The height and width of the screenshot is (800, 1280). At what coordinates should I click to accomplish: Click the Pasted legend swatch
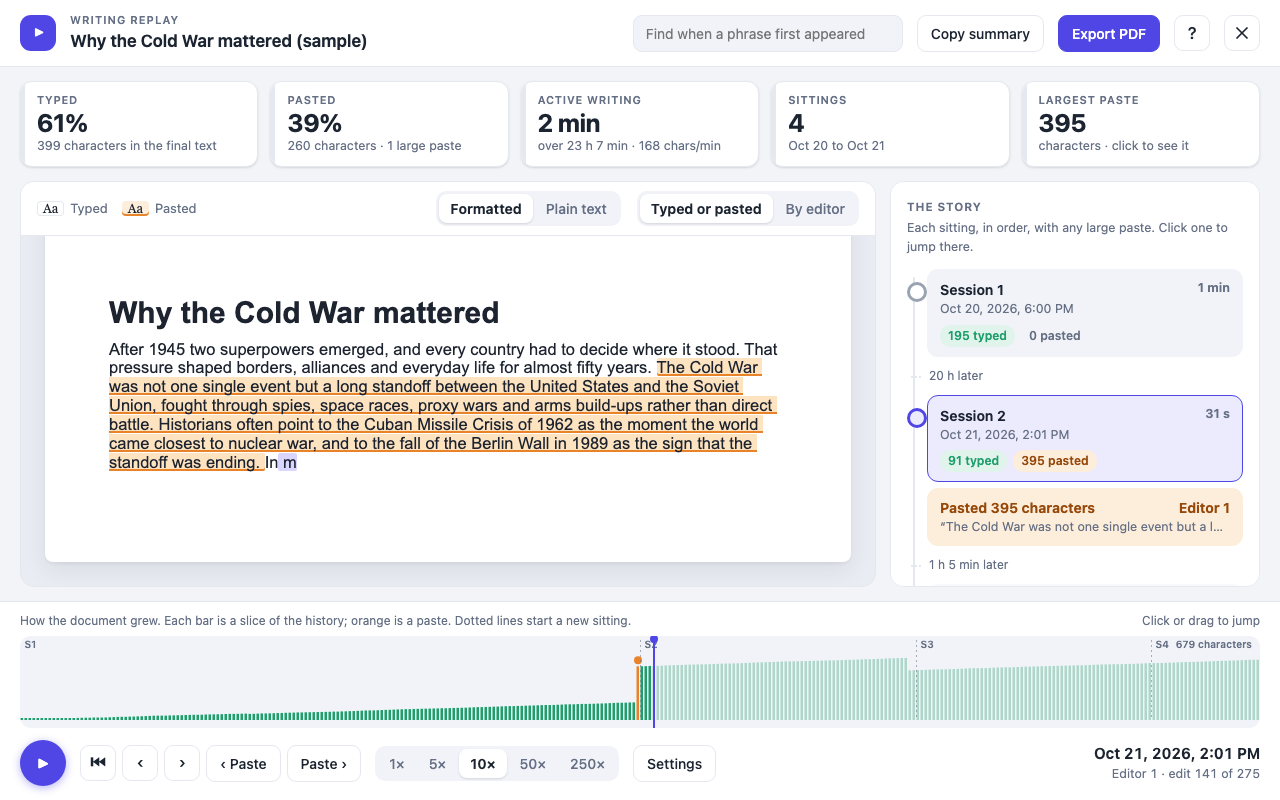(x=136, y=208)
